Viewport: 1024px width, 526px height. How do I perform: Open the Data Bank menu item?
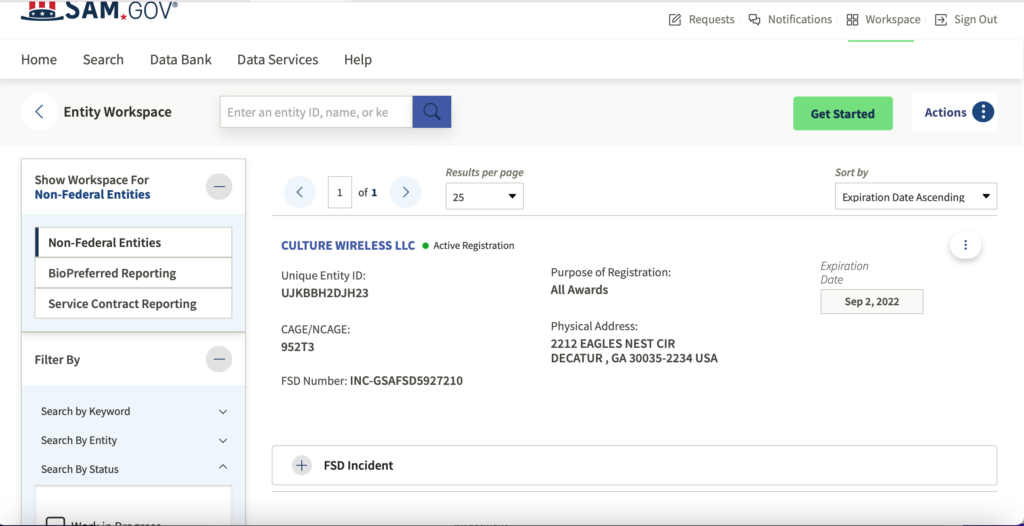point(181,59)
